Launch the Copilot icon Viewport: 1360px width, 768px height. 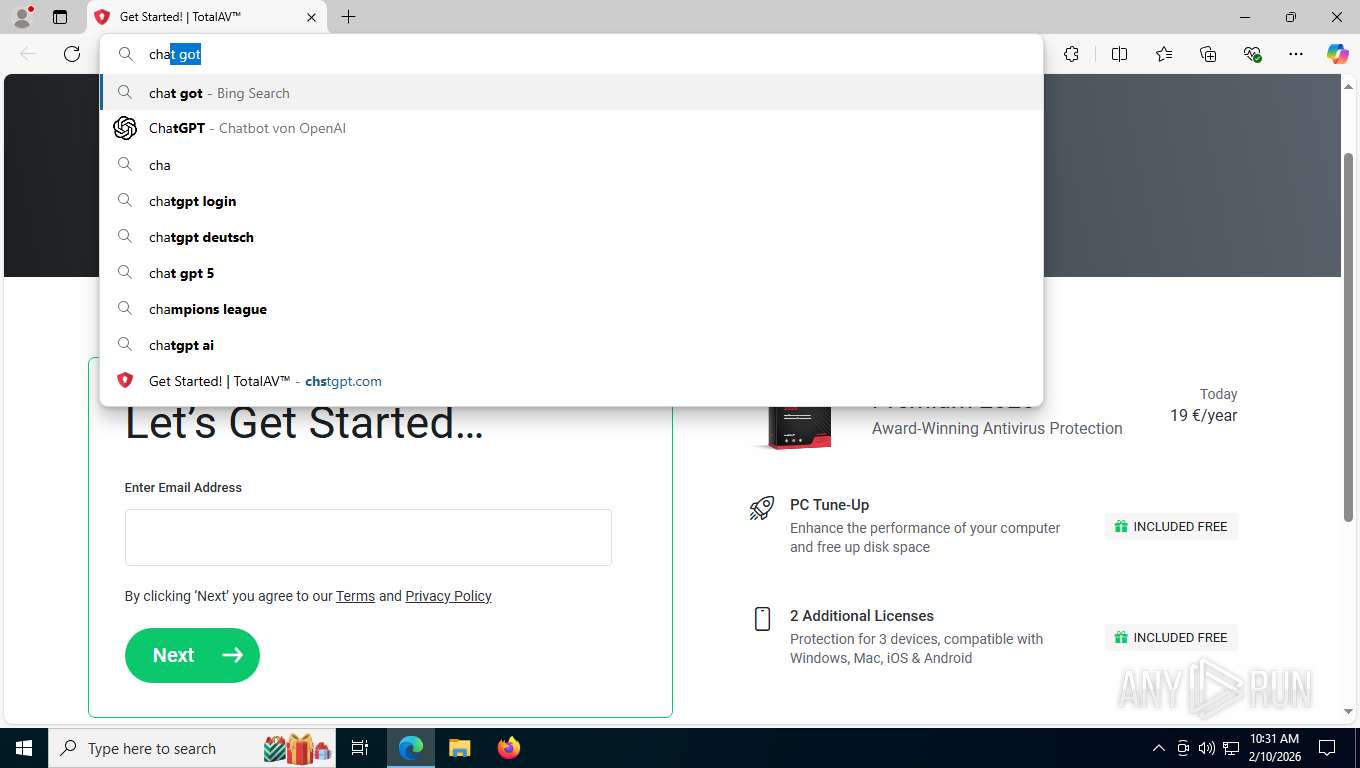[x=1338, y=54]
